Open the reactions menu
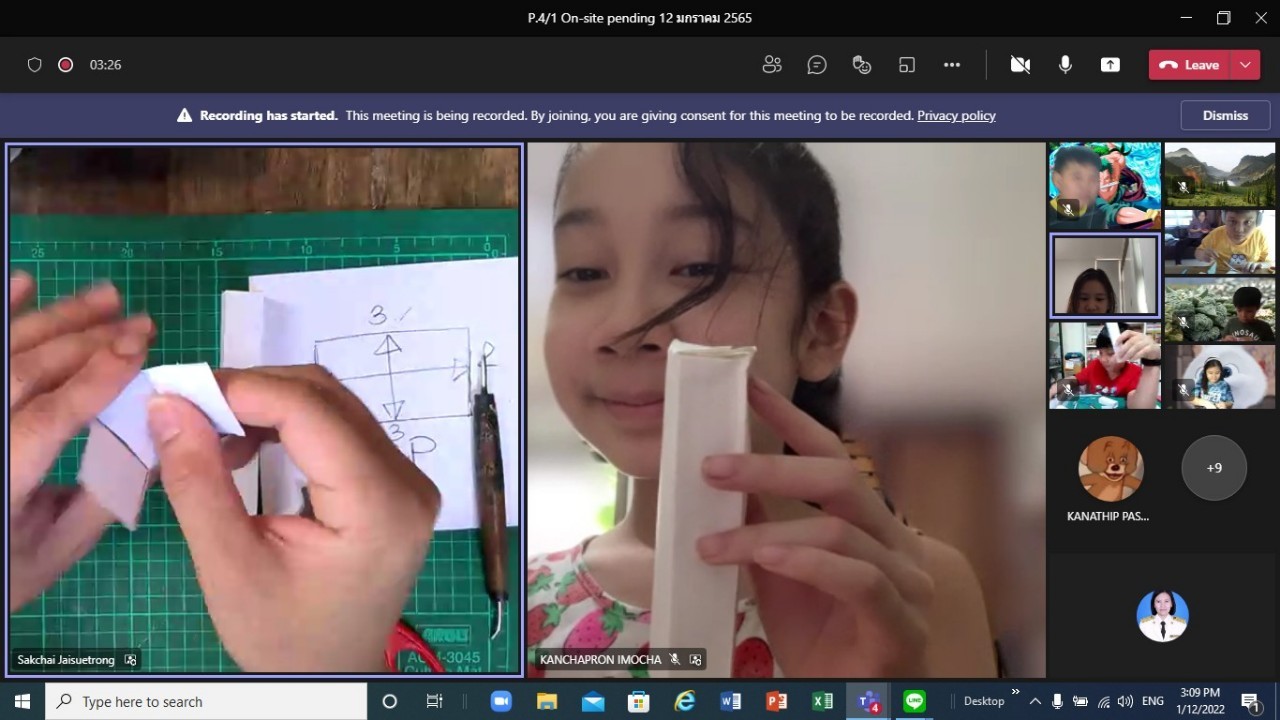The height and width of the screenshot is (720, 1280). click(862, 65)
